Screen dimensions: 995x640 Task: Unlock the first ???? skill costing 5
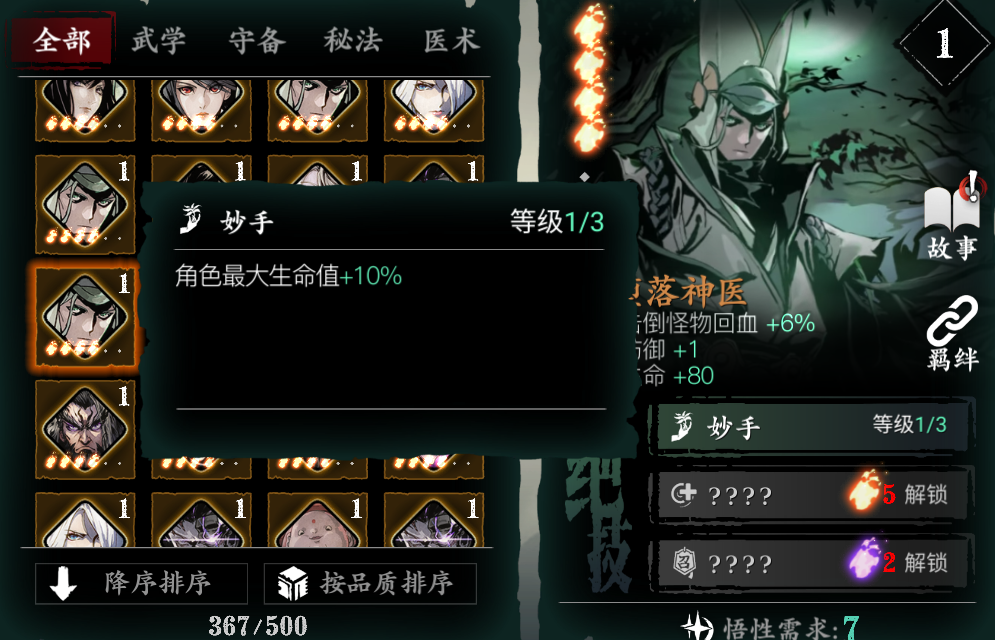coord(812,494)
